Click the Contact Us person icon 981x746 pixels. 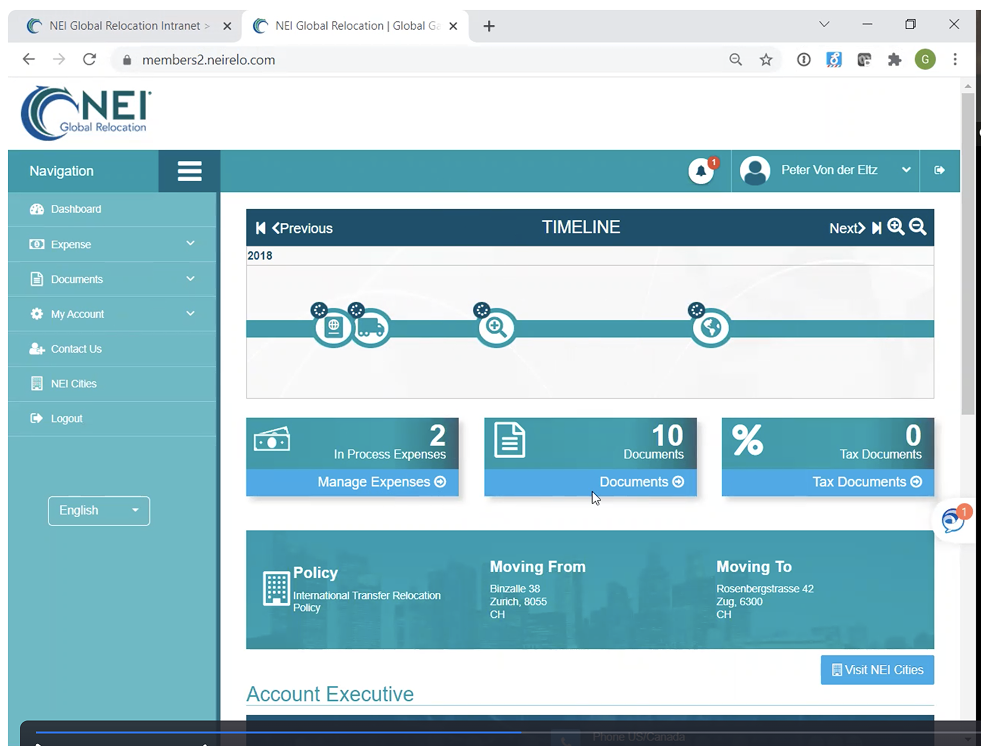click(x=37, y=349)
